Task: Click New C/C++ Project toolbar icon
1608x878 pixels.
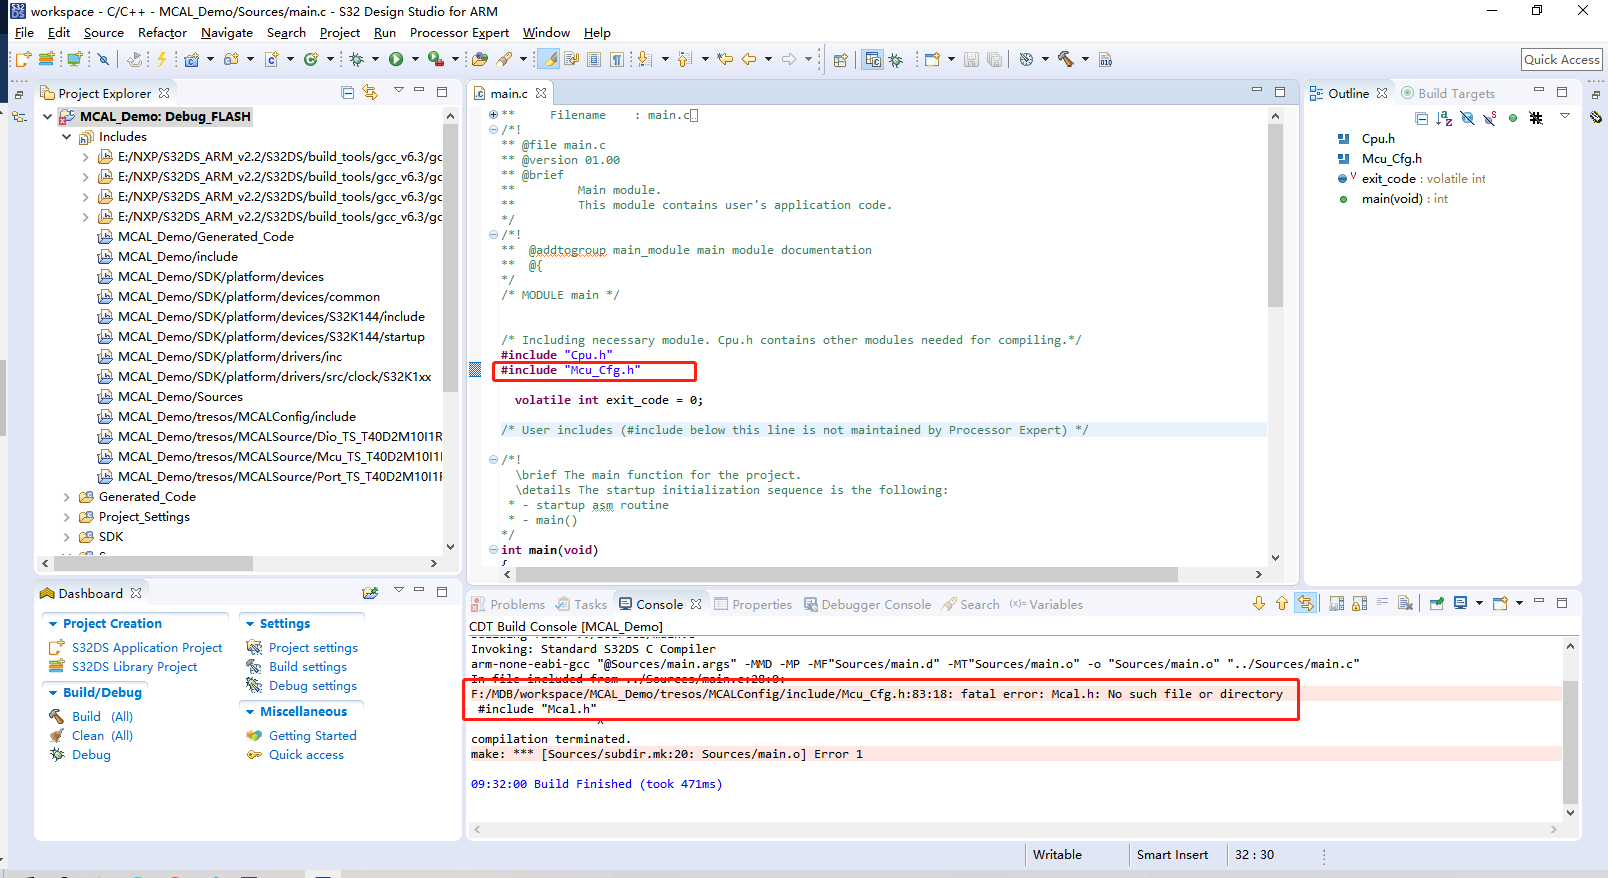Action: [x=192, y=60]
